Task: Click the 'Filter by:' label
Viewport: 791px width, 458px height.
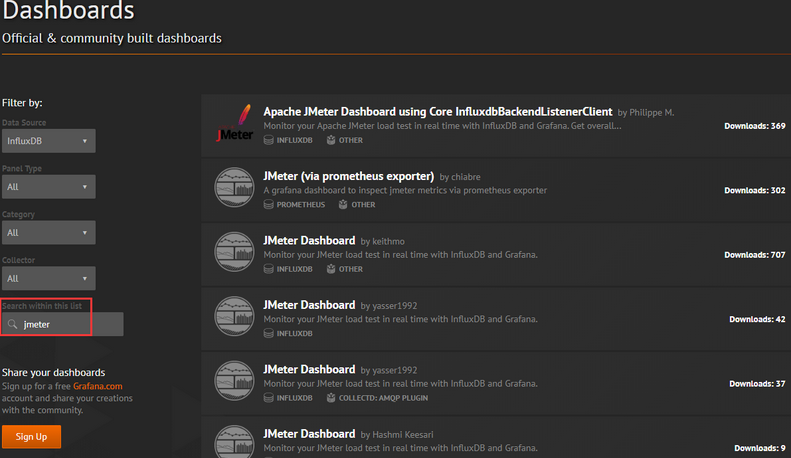Action: click(22, 103)
